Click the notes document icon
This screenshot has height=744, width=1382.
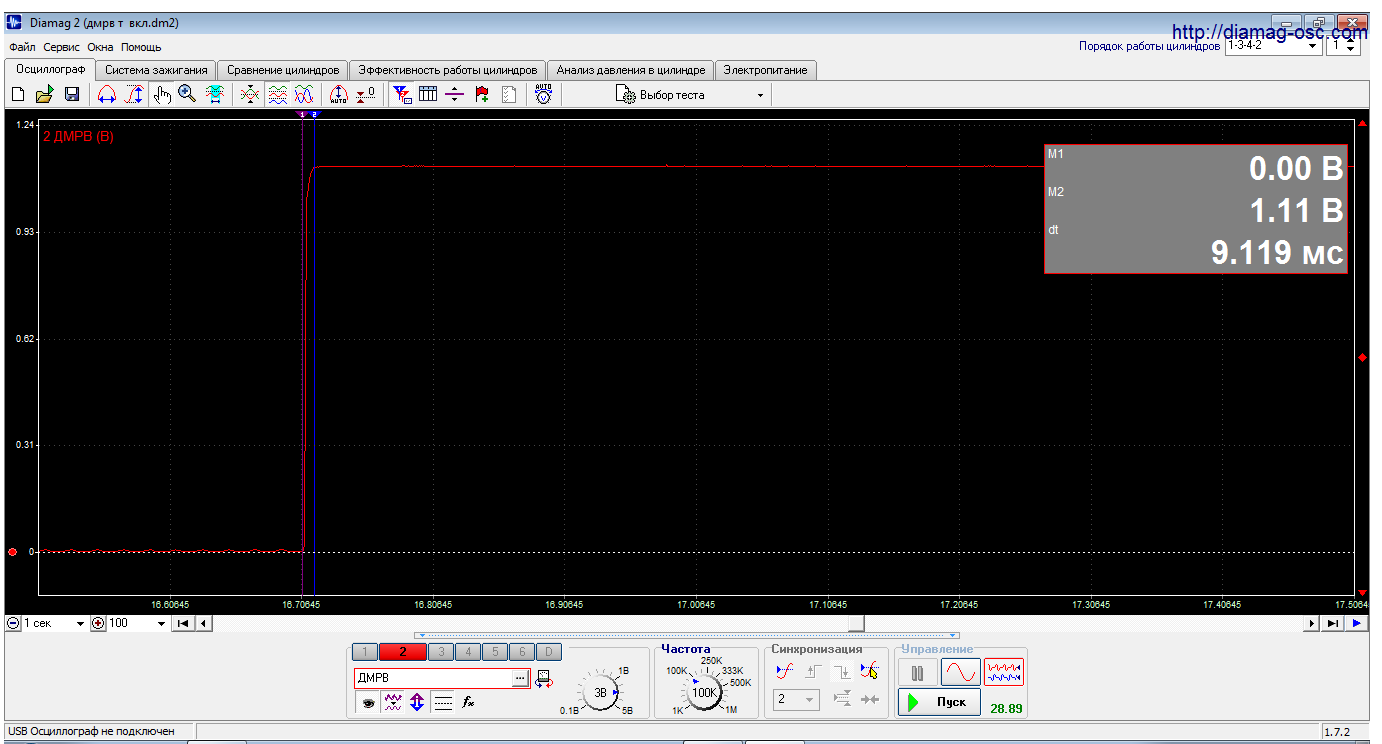(x=509, y=94)
